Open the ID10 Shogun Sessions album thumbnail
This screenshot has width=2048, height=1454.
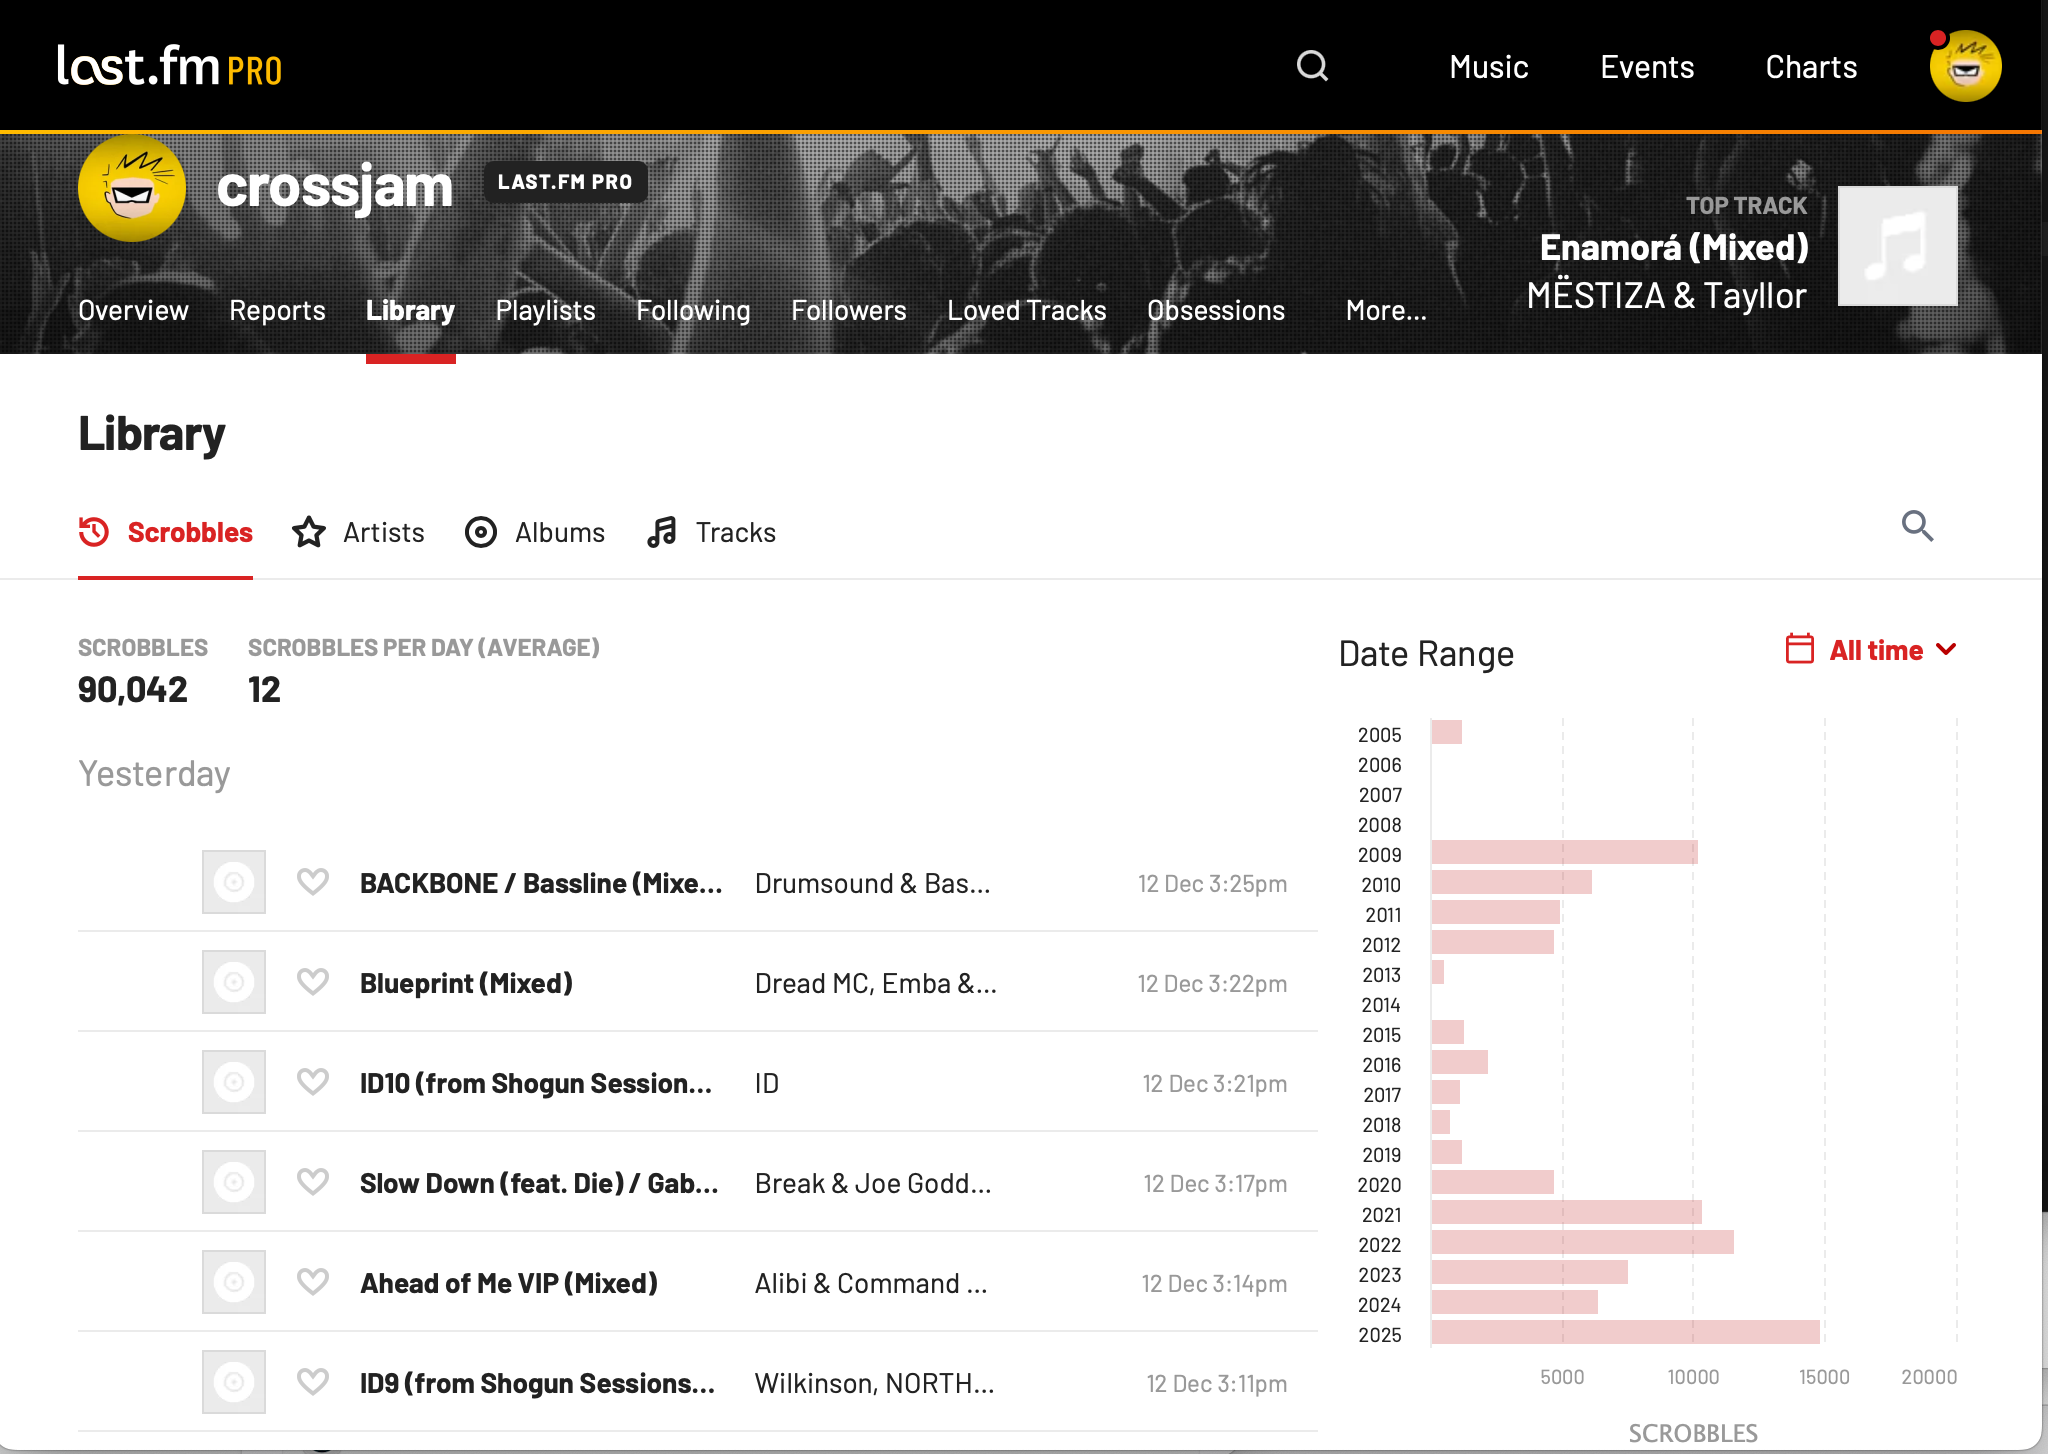tap(233, 1081)
